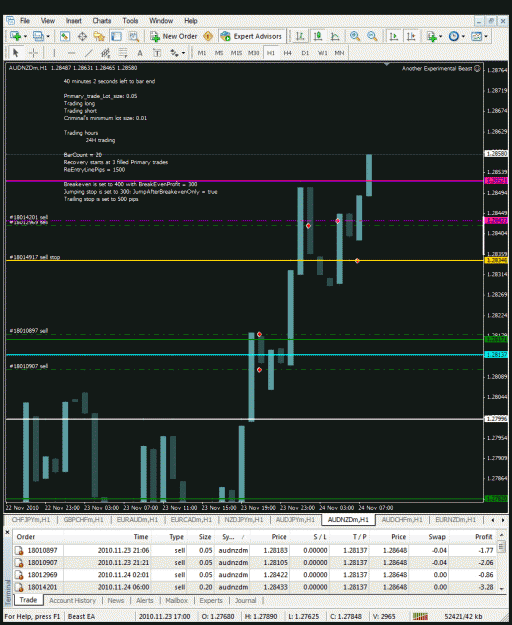The height and width of the screenshot is (625, 512).
Task: Close the Terminal panel with x
Action: point(7,532)
